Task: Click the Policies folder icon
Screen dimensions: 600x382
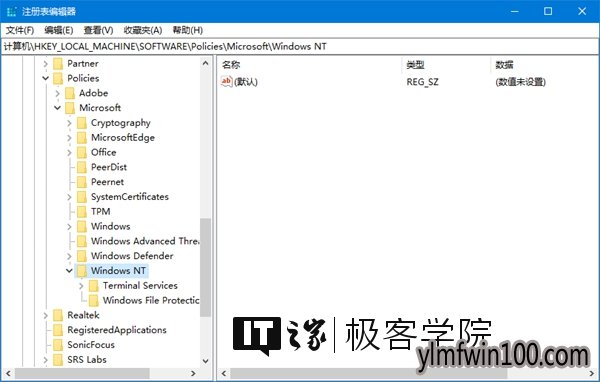Action: click(58, 78)
